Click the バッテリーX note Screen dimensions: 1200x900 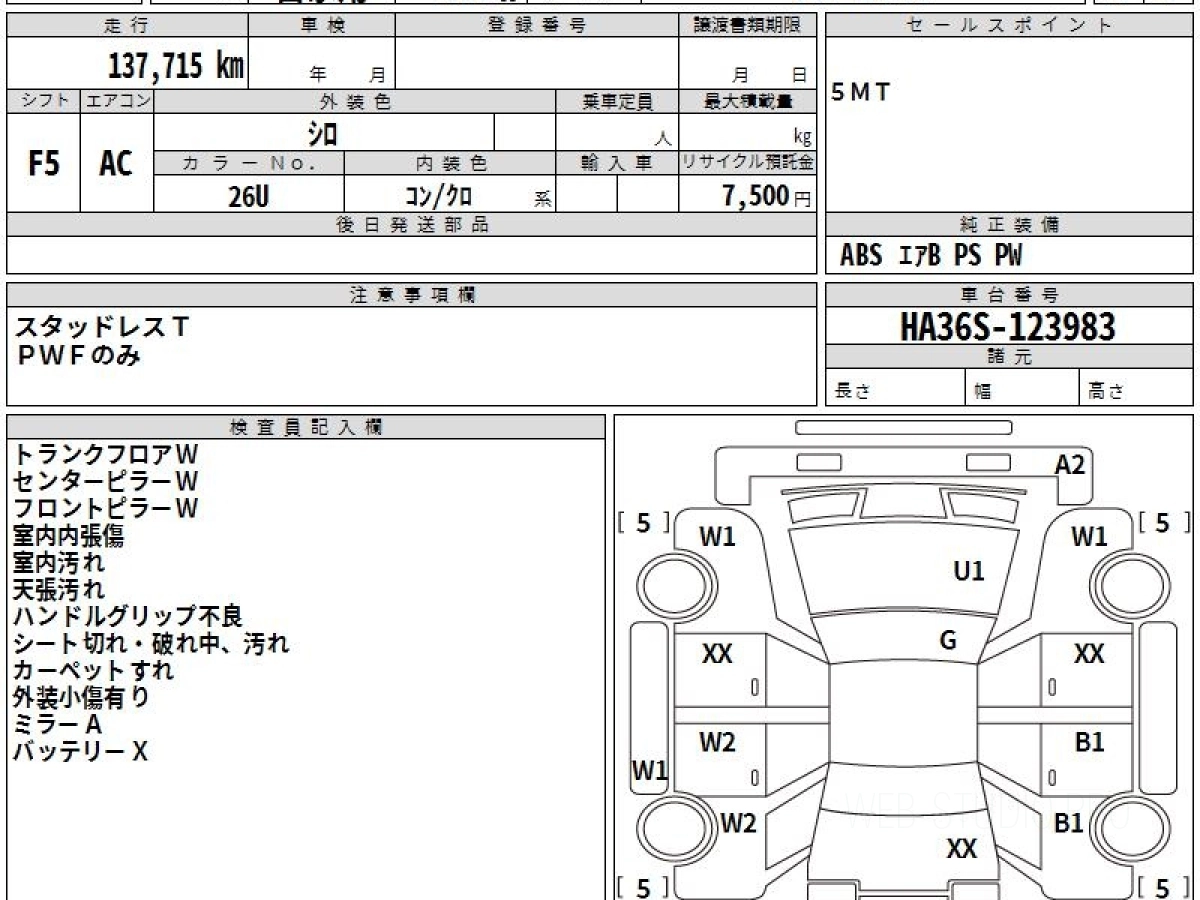[x=80, y=752]
